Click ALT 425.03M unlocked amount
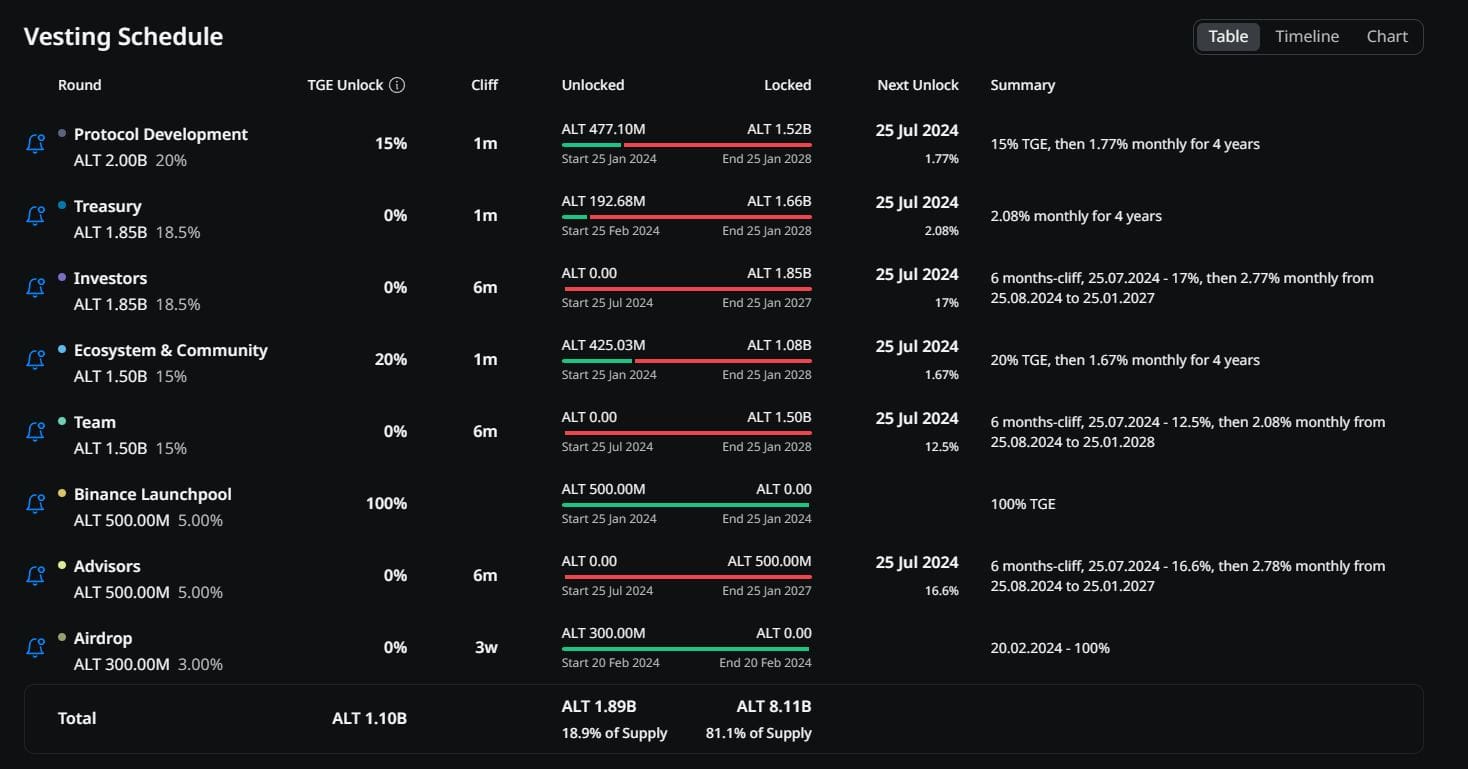This screenshot has width=1468, height=769. (604, 345)
